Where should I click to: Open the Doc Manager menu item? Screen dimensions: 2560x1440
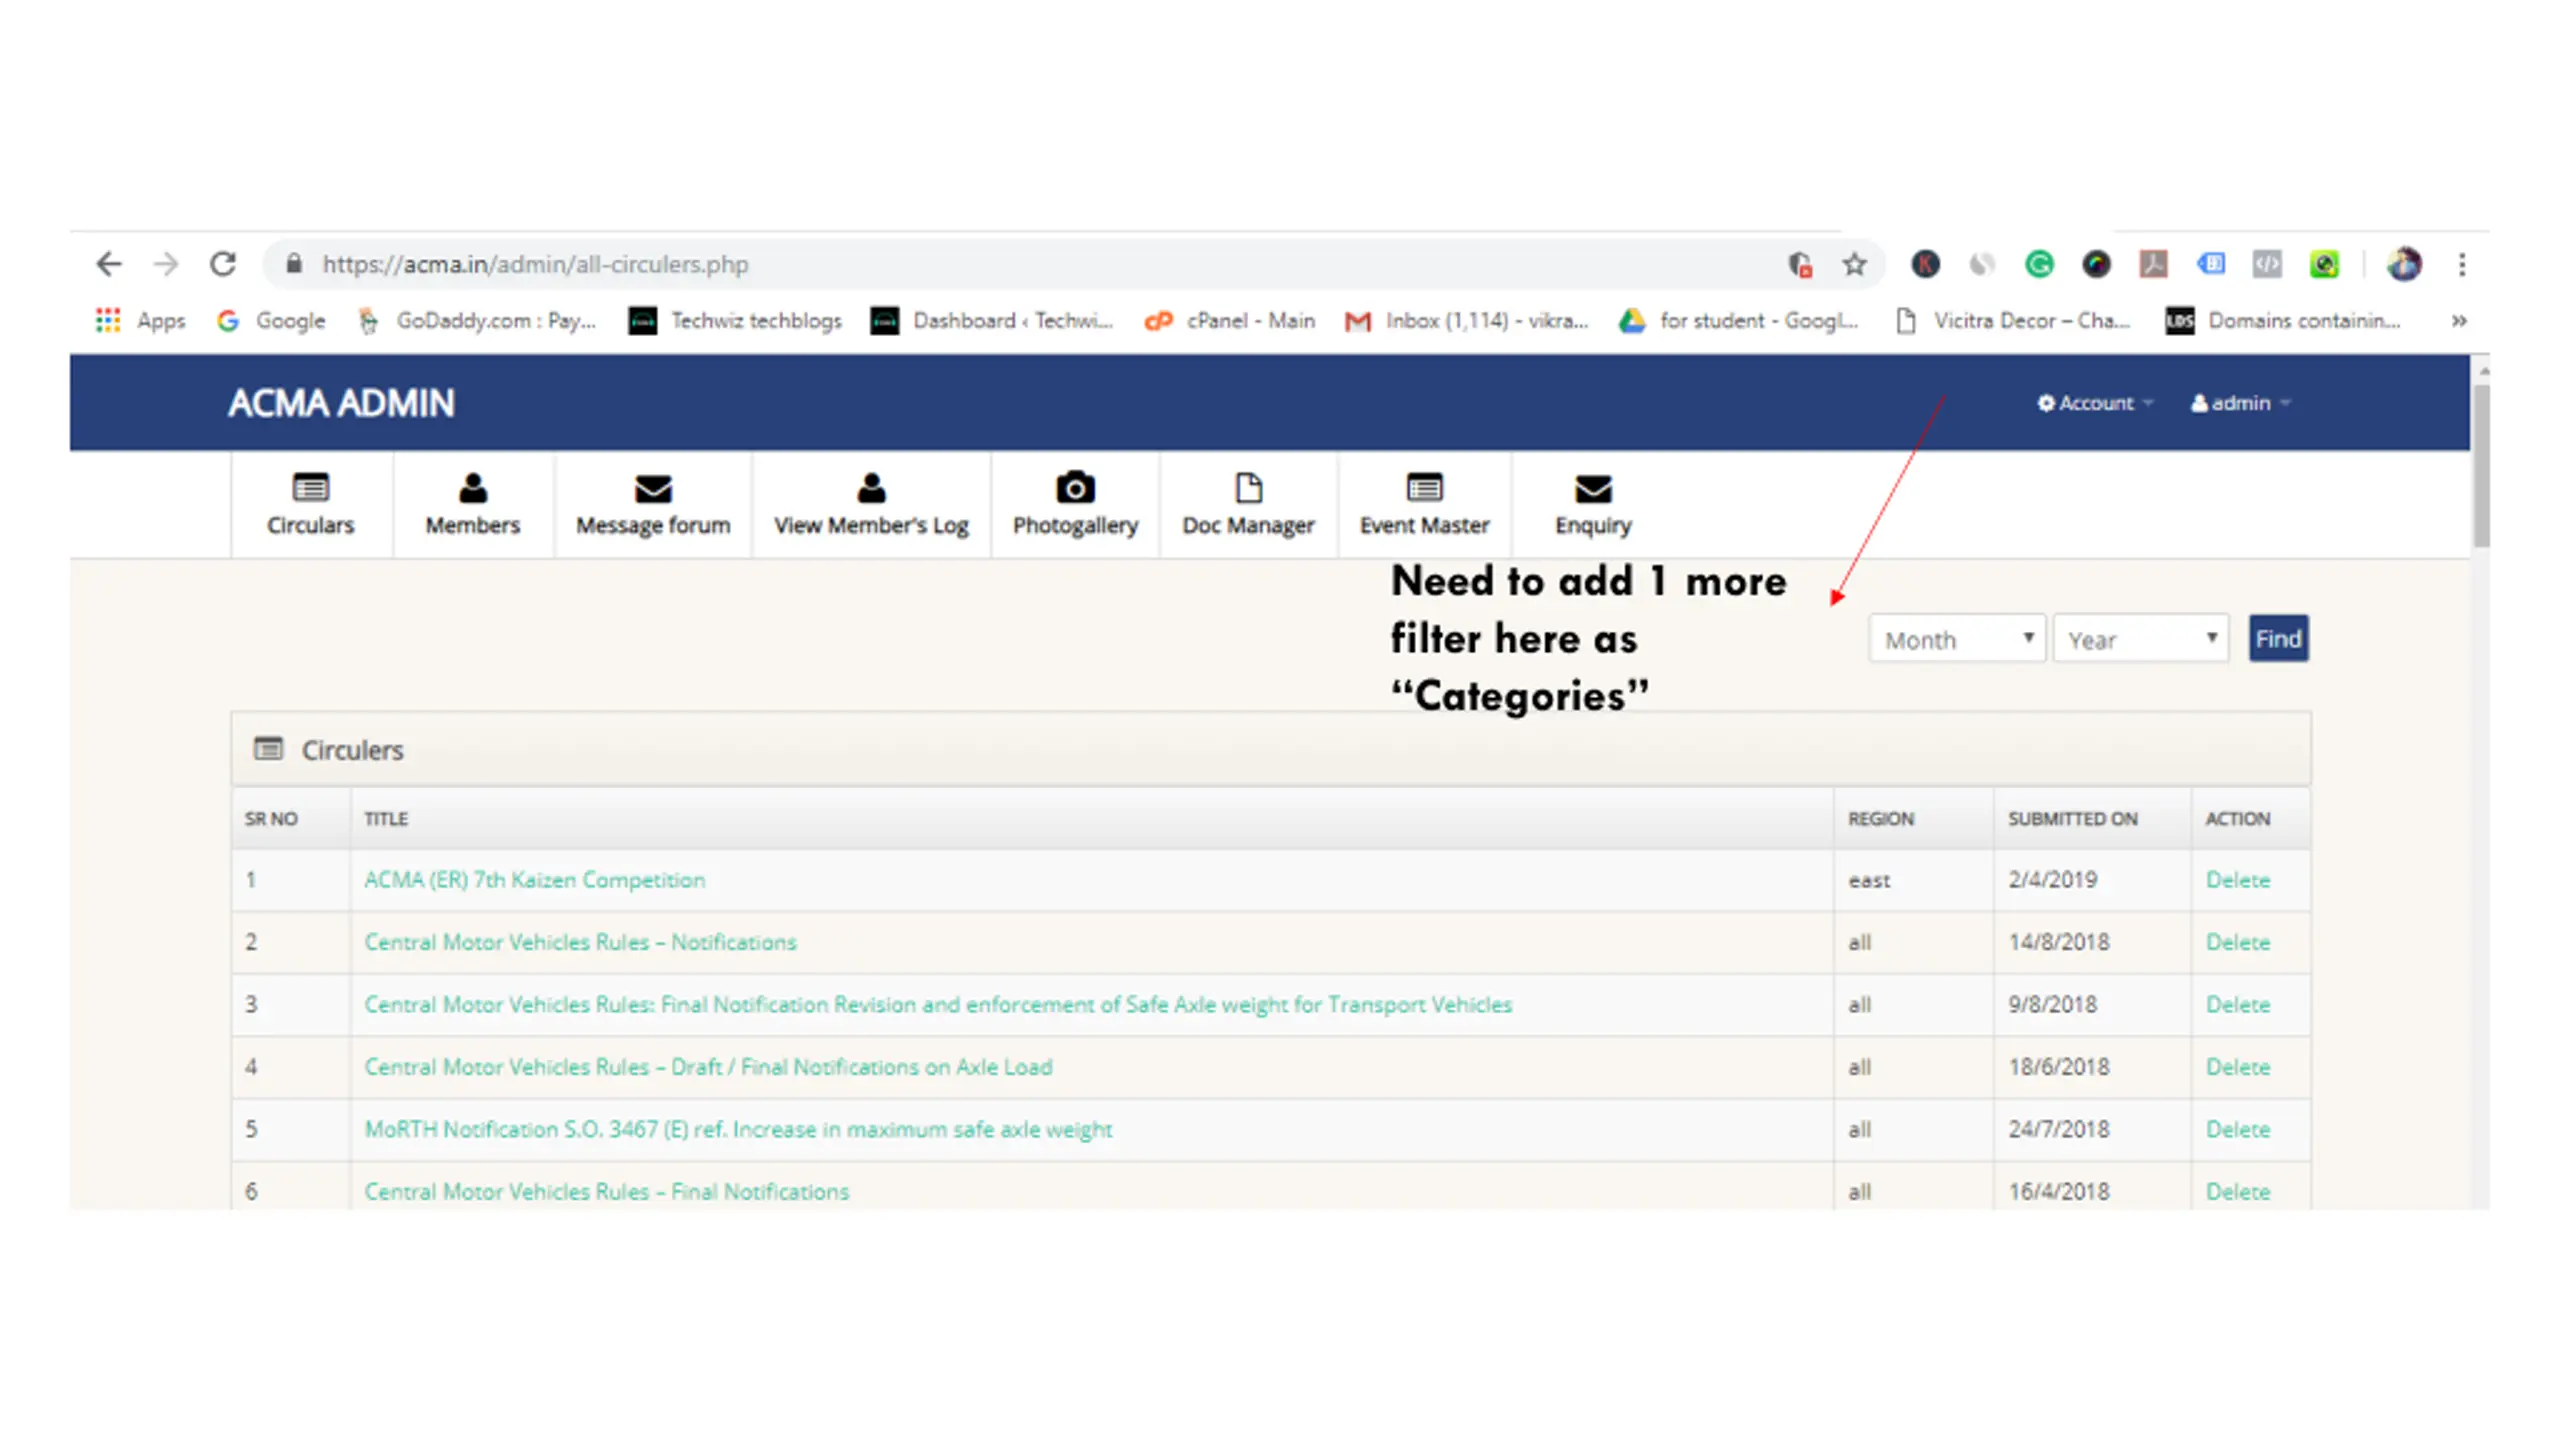1248,505
